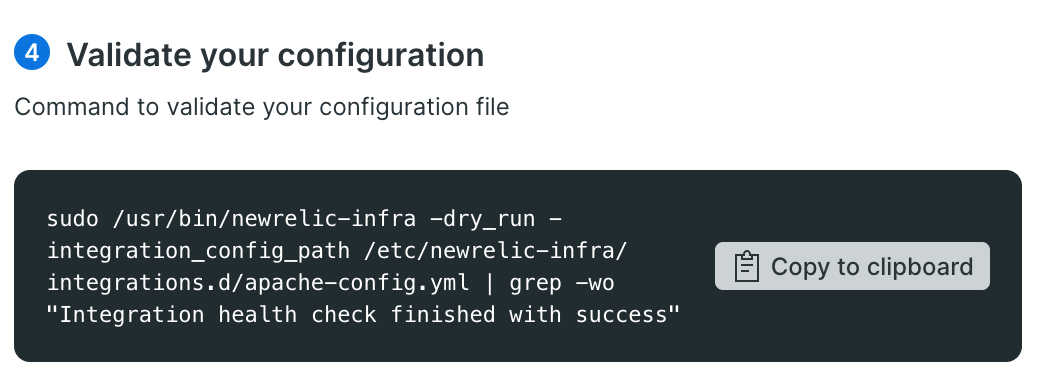Click the Command to validate your configuration description
Image resolution: width=1040 pixels, height=386 pixels.
262,107
